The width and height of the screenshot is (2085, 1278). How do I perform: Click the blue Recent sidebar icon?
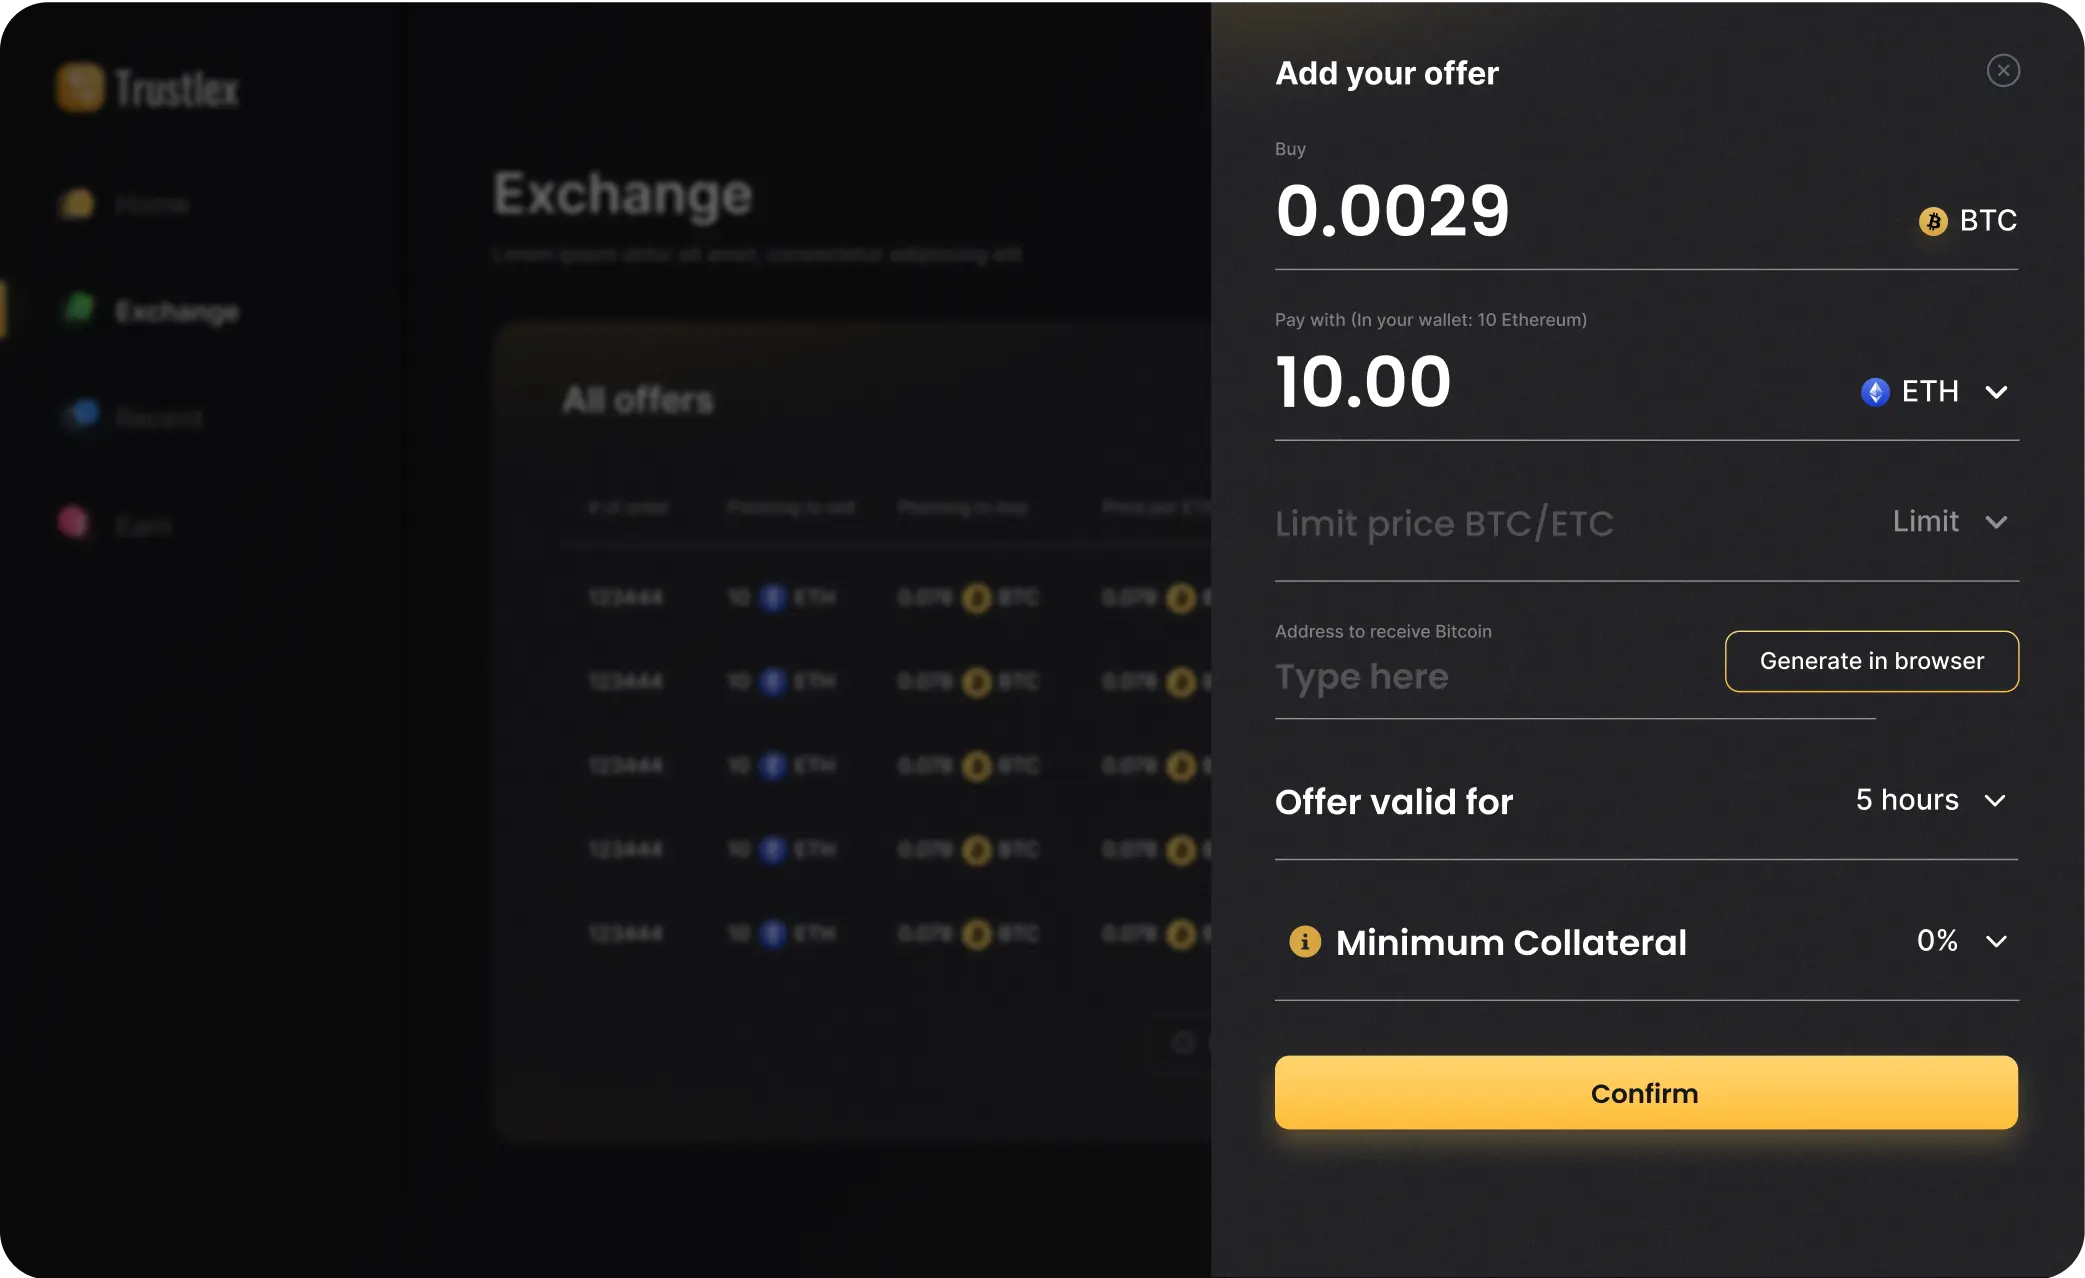tap(82, 414)
